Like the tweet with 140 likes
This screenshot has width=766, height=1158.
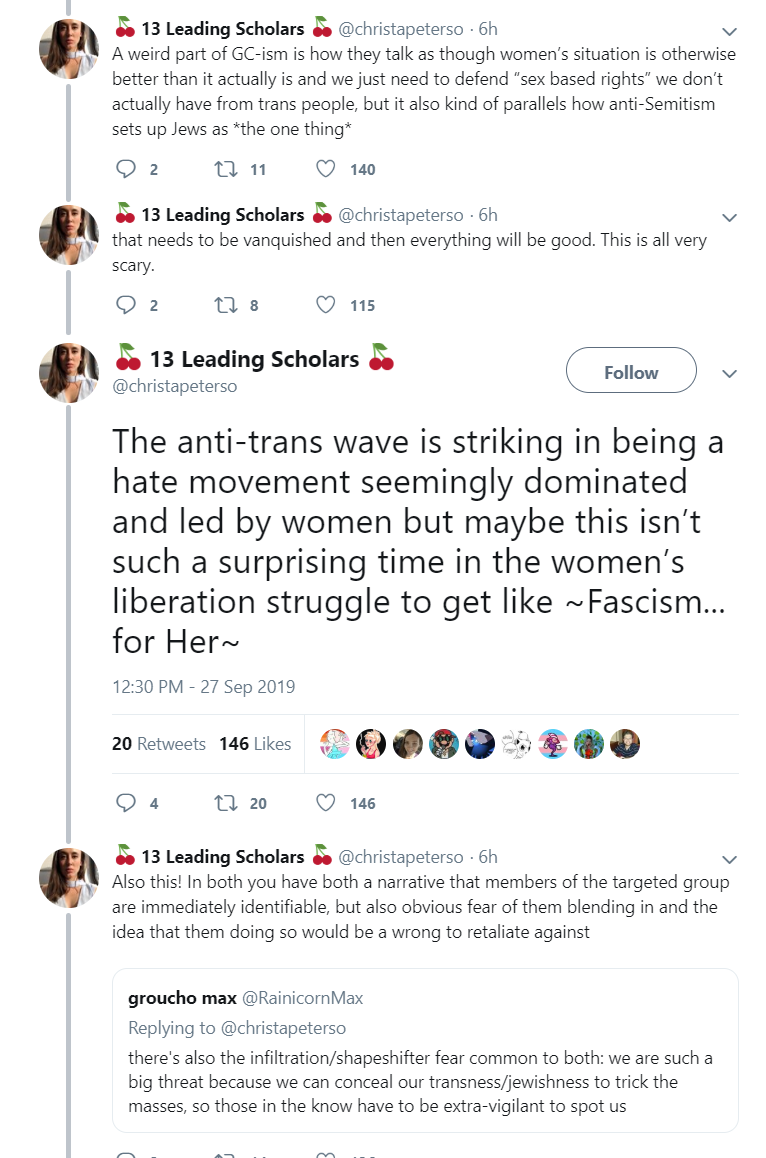point(326,169)
